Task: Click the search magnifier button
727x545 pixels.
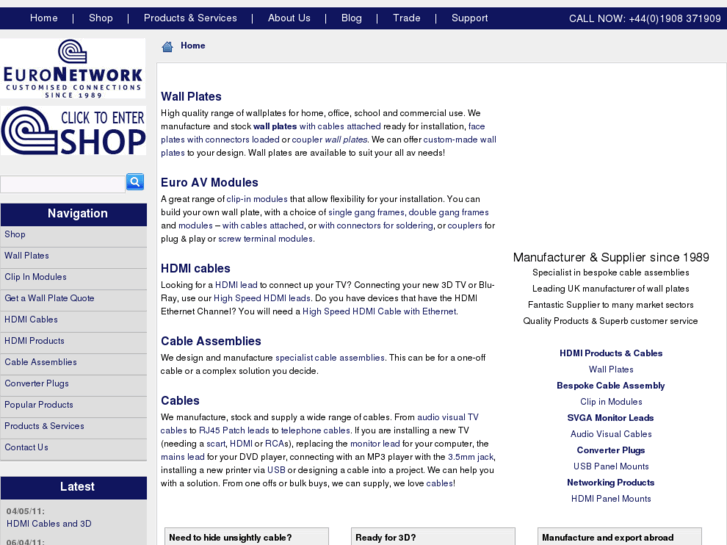Action: click(x=135, y=182)
